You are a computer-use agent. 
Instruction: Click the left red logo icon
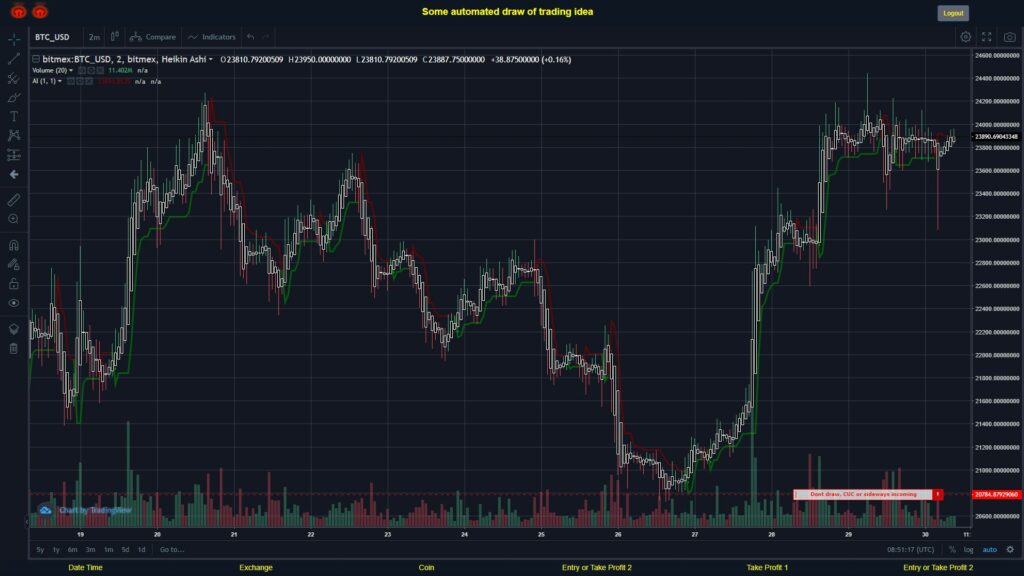[18, 11]
